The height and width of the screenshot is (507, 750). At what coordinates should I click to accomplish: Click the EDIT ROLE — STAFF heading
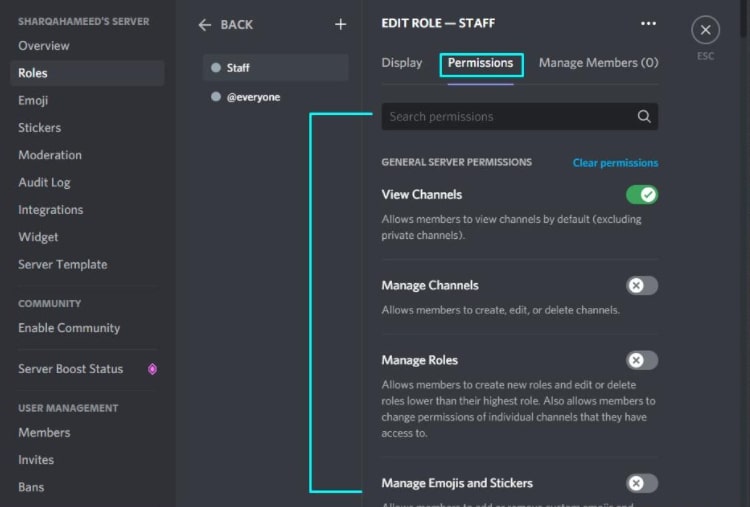[438, 23]
